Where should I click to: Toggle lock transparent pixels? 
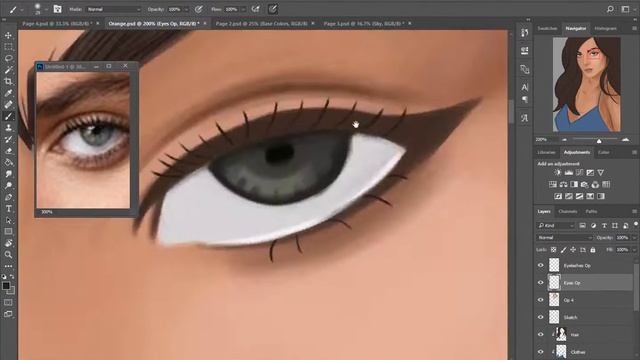tap(553, 249)
